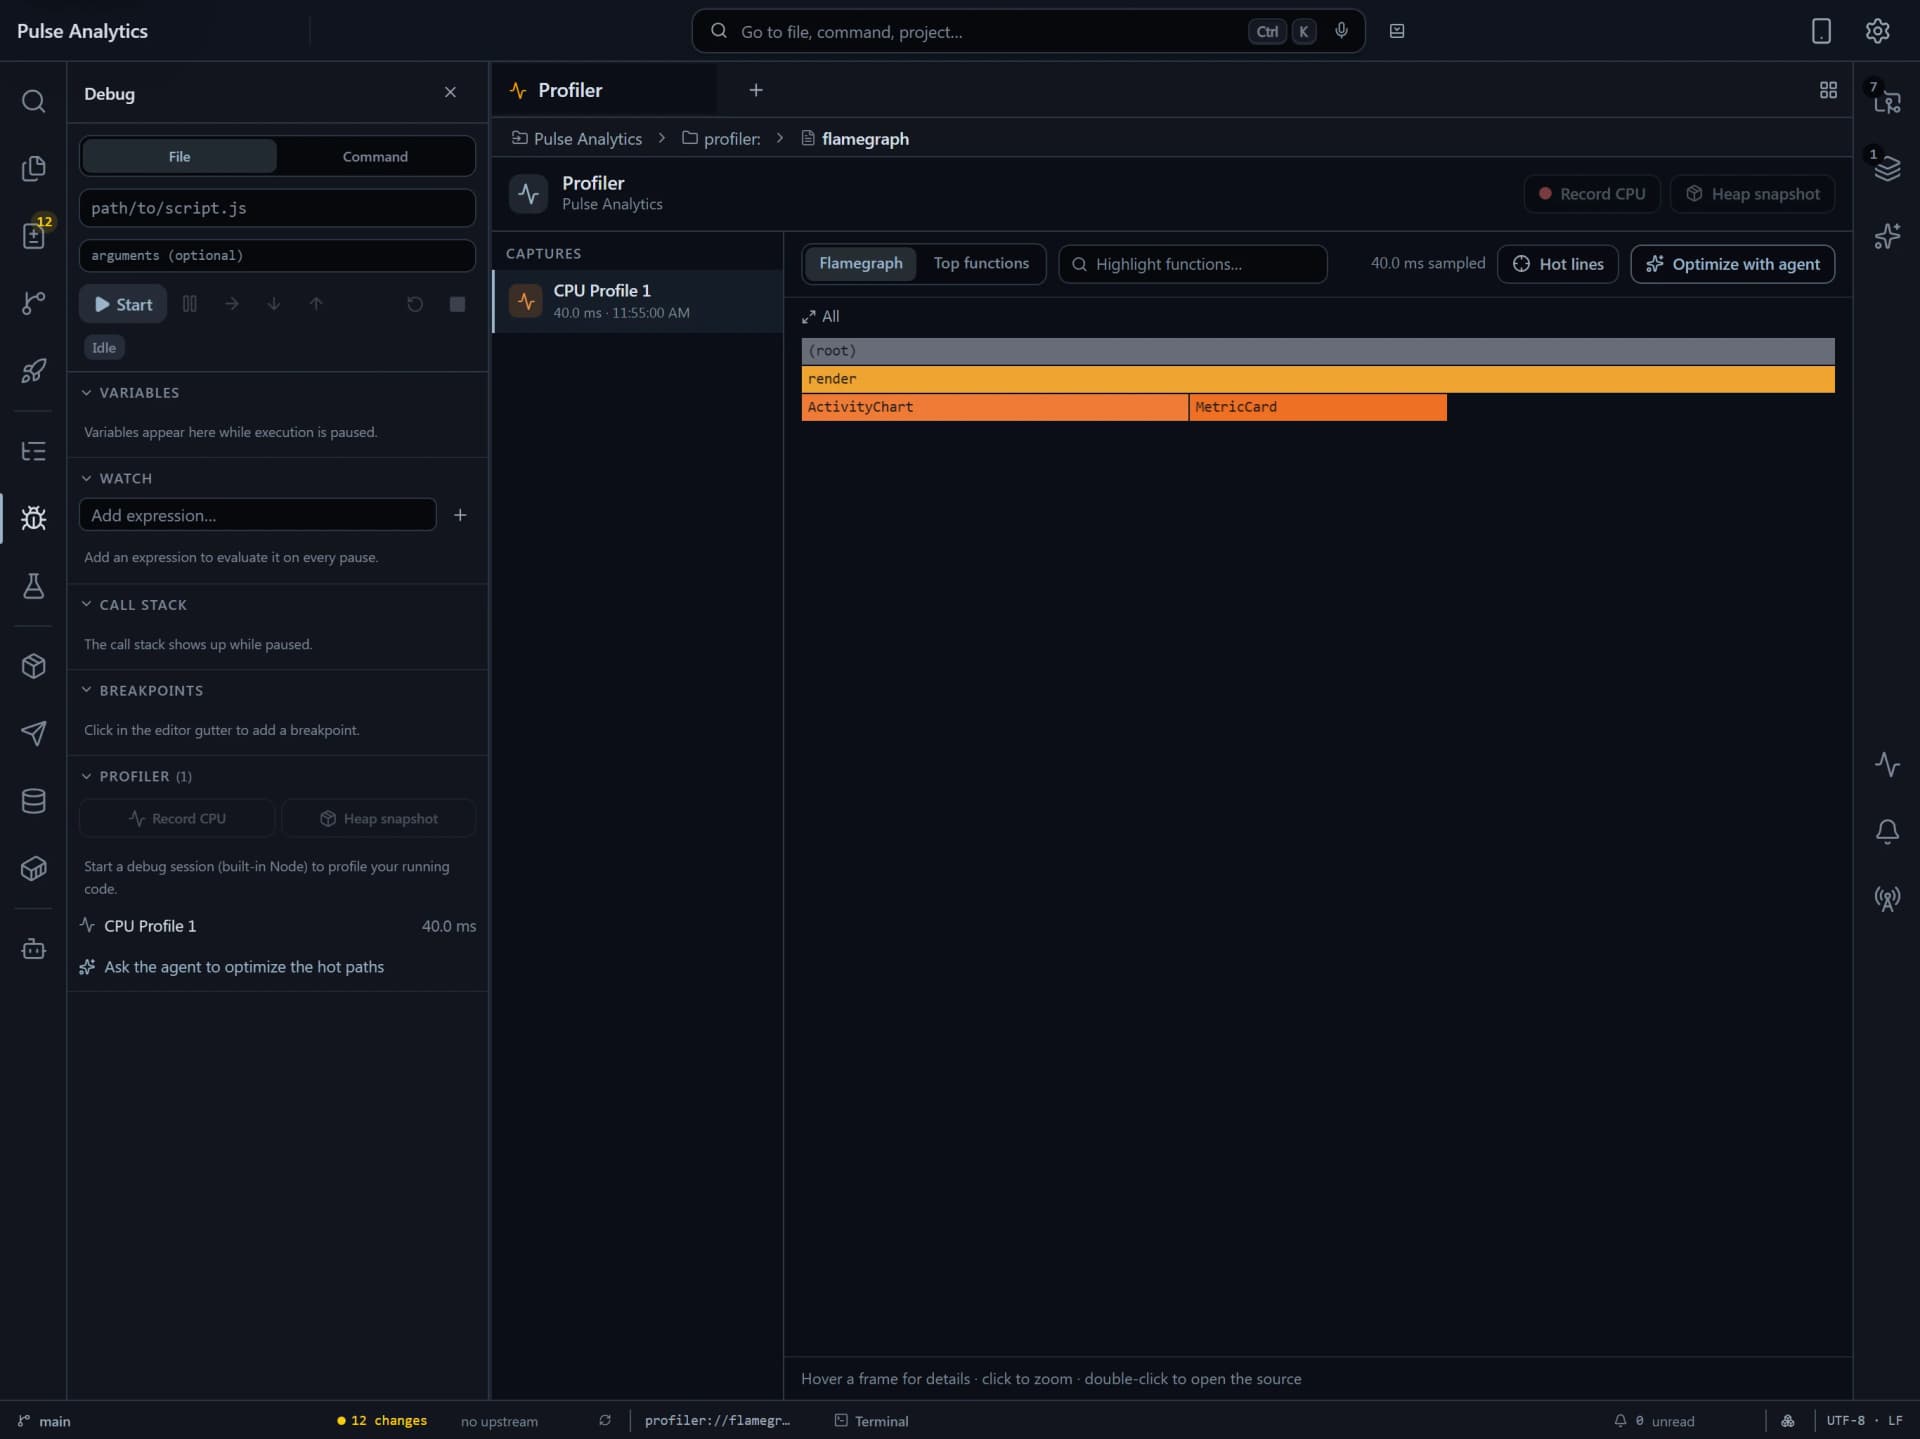Open the outline list icon
Viewport: 1920px width, 1439px height.
[x=33, y=451]
